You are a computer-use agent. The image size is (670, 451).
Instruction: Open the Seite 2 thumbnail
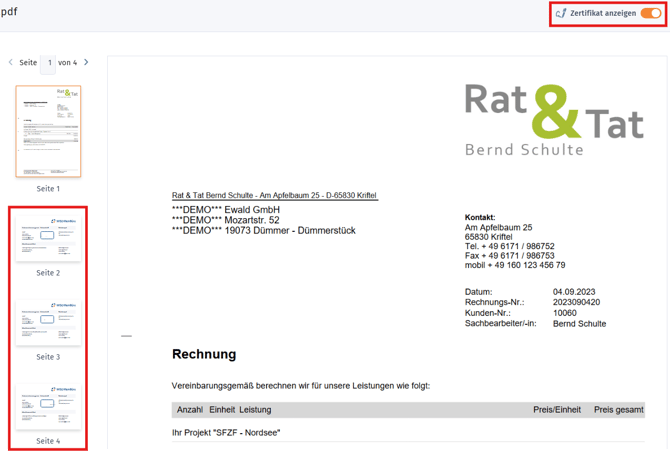coord(48,238)
